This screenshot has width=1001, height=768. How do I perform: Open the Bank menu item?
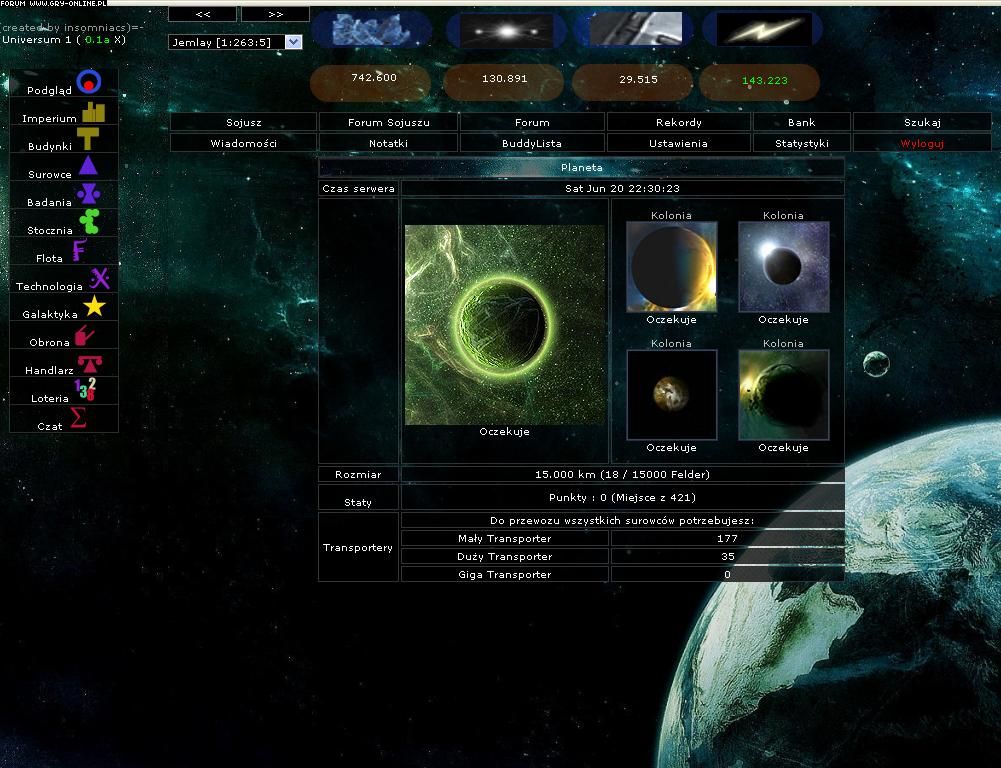pyautogui.click(x=801, y=122)
